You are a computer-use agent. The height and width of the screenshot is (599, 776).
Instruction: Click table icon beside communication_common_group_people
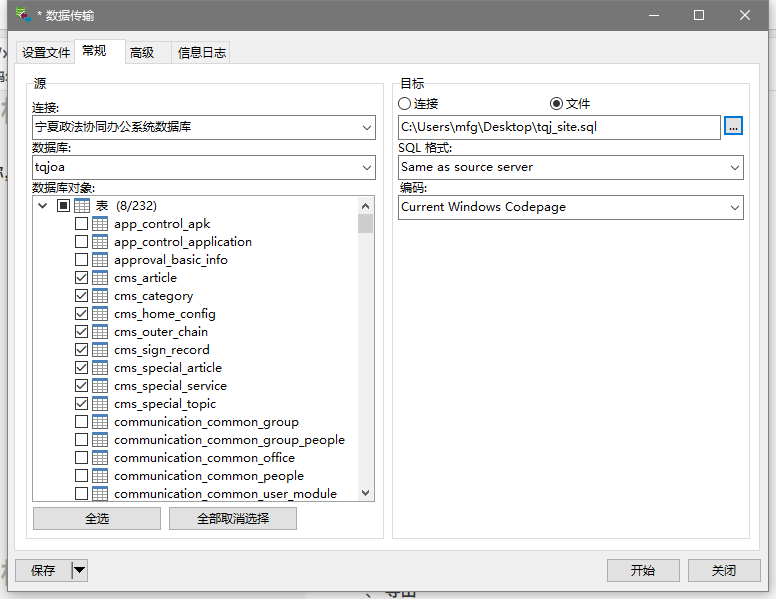100,440
